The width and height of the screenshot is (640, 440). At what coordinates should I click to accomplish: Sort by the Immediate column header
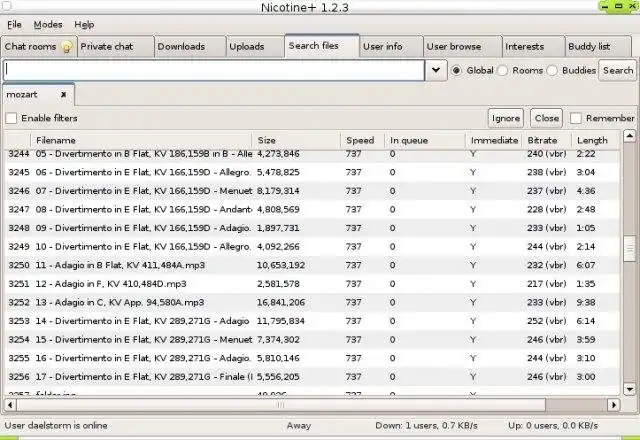[494, 140]
